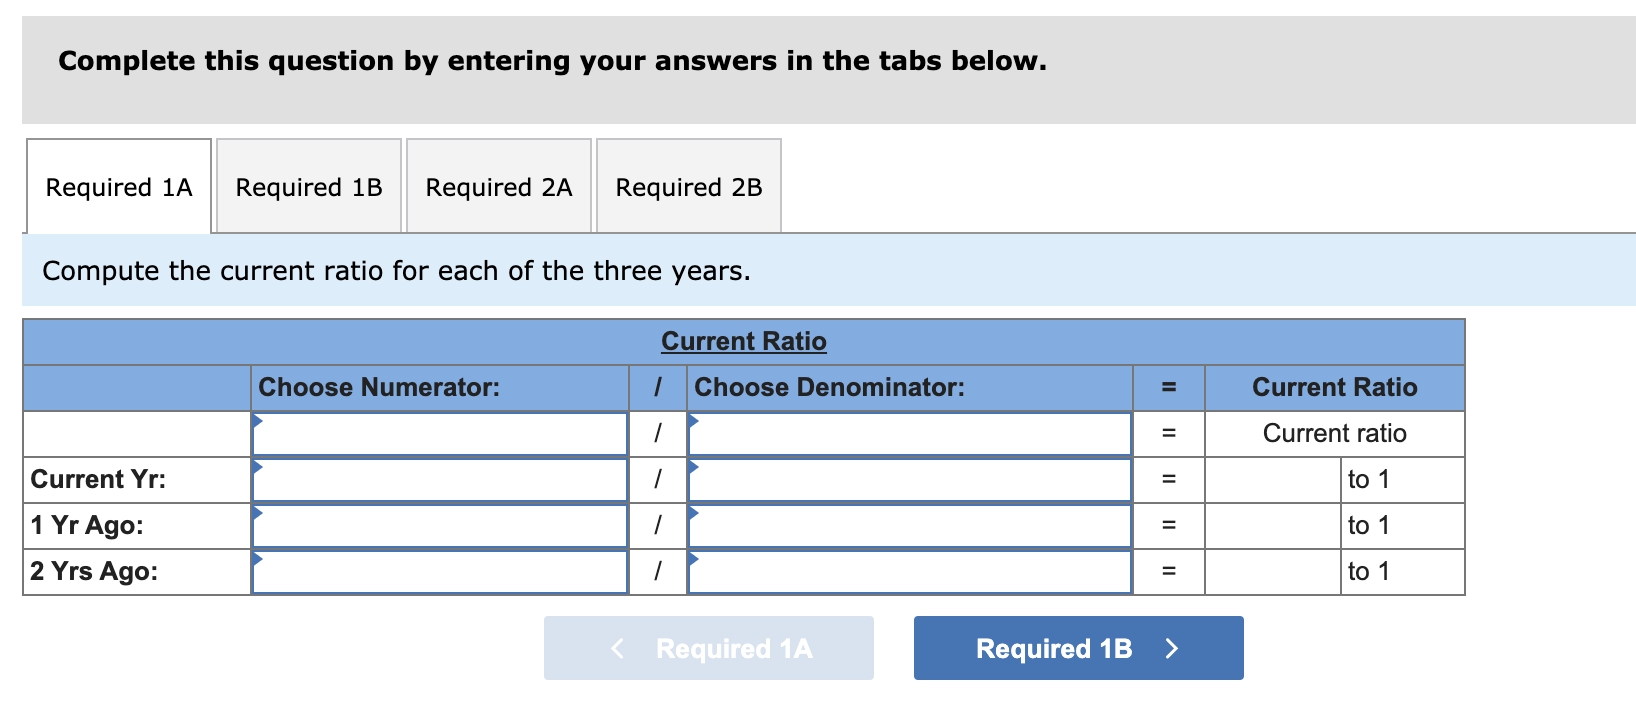Click the 1 Yr Ago ratio answer field
This screenshot has height=718, width=1636.
tap(1271, 525)
